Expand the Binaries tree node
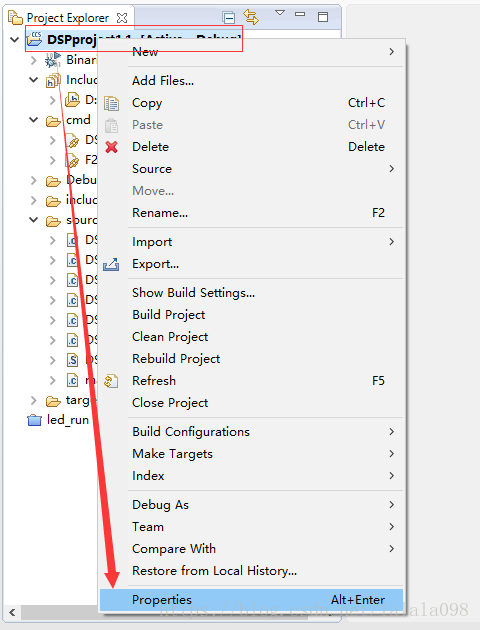This screenshot has width=480, height=630. (x=34, y=60)
